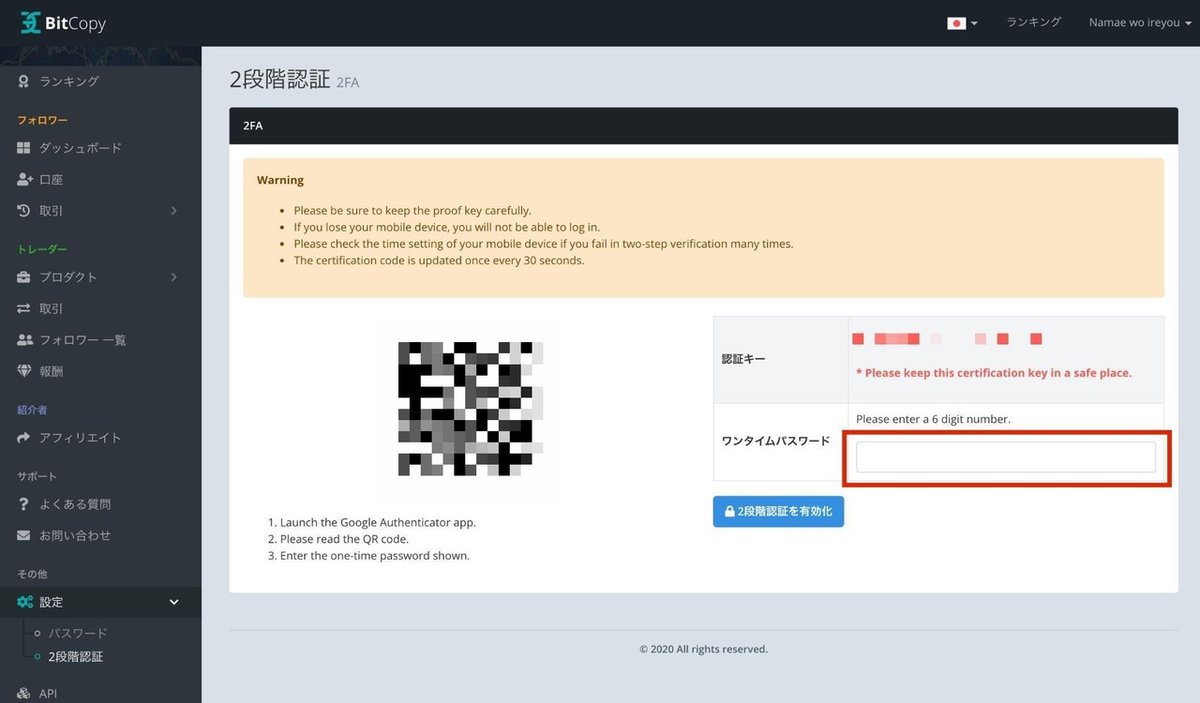The height and width of the screenshot is (703, 1200).
Task: Click 'Please read the QR code.' step
Action: pos(344,539)
